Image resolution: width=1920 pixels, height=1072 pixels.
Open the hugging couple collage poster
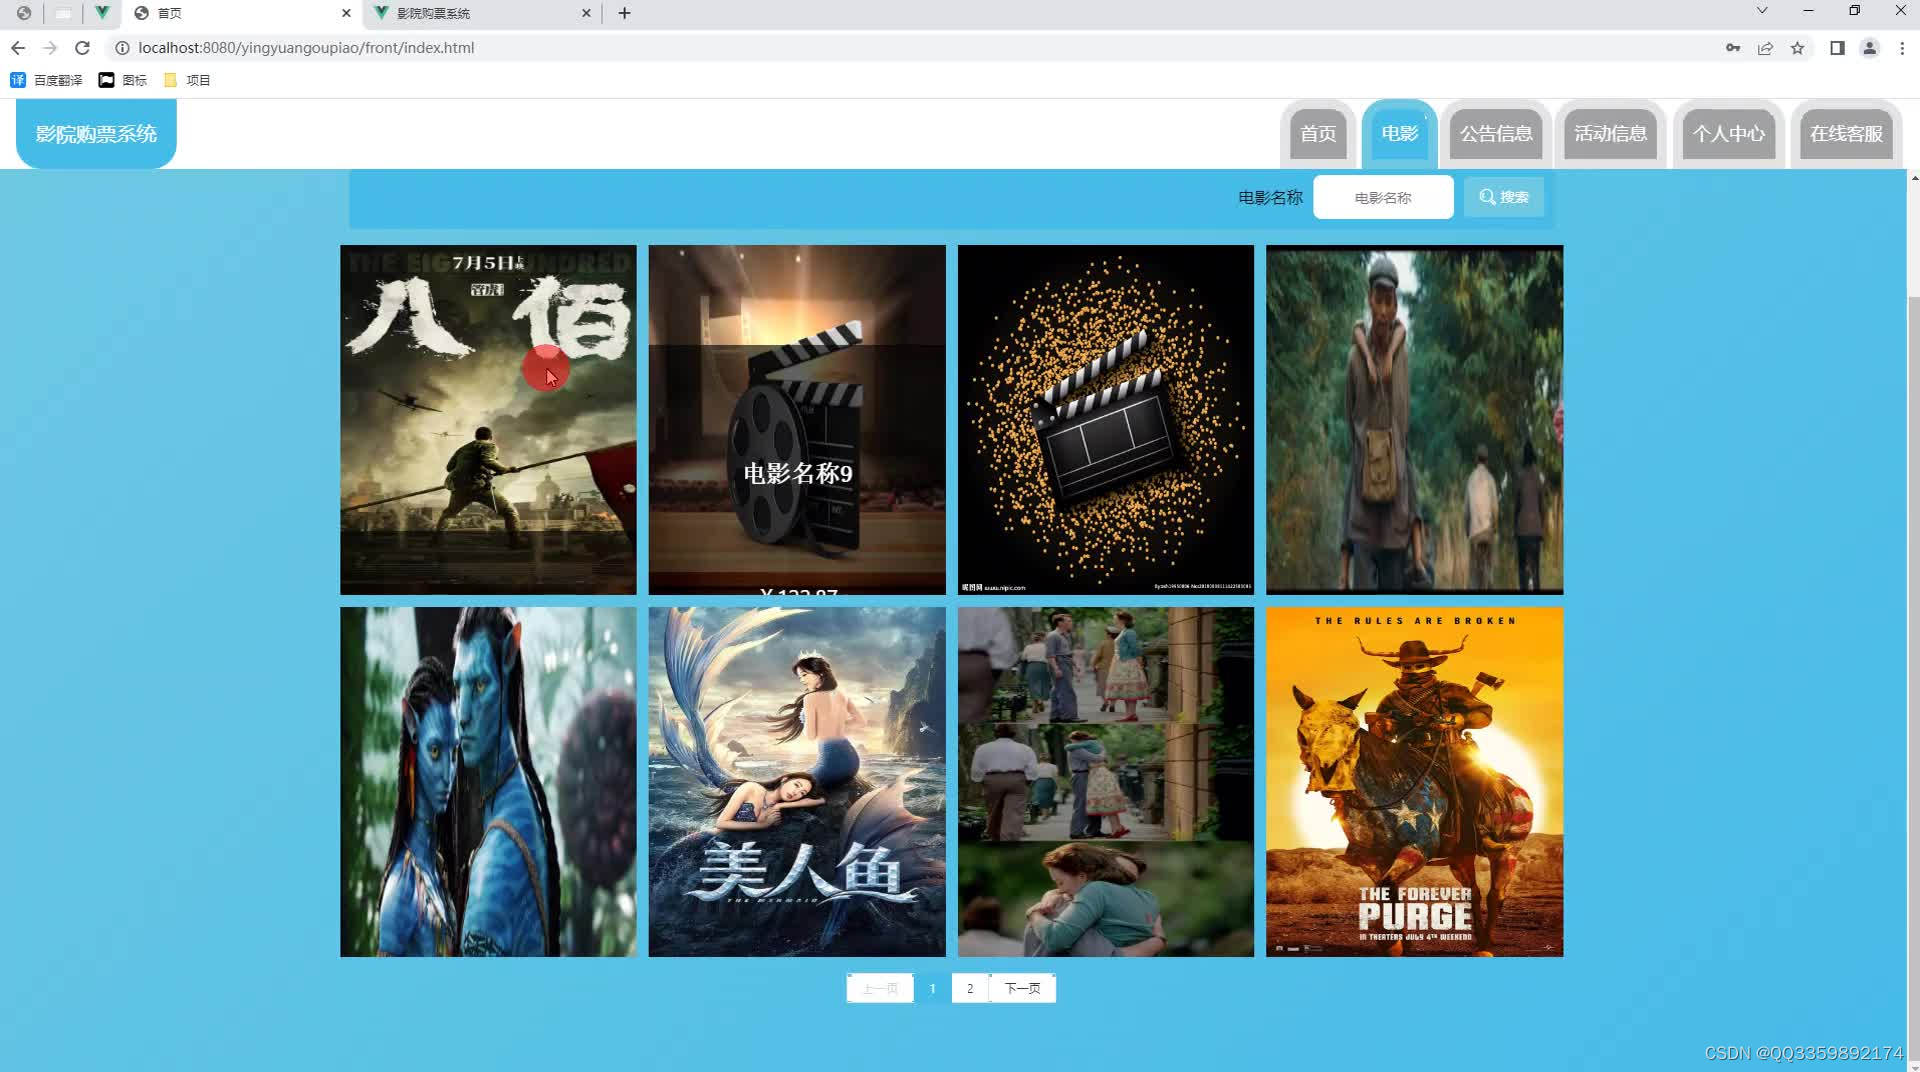1106,782
